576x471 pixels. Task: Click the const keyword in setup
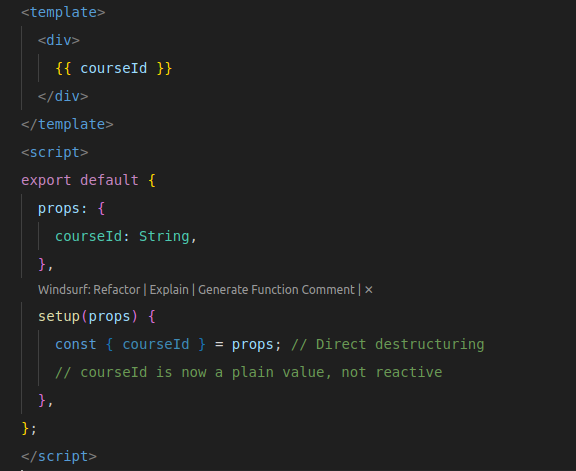click(x=76, y=344)
